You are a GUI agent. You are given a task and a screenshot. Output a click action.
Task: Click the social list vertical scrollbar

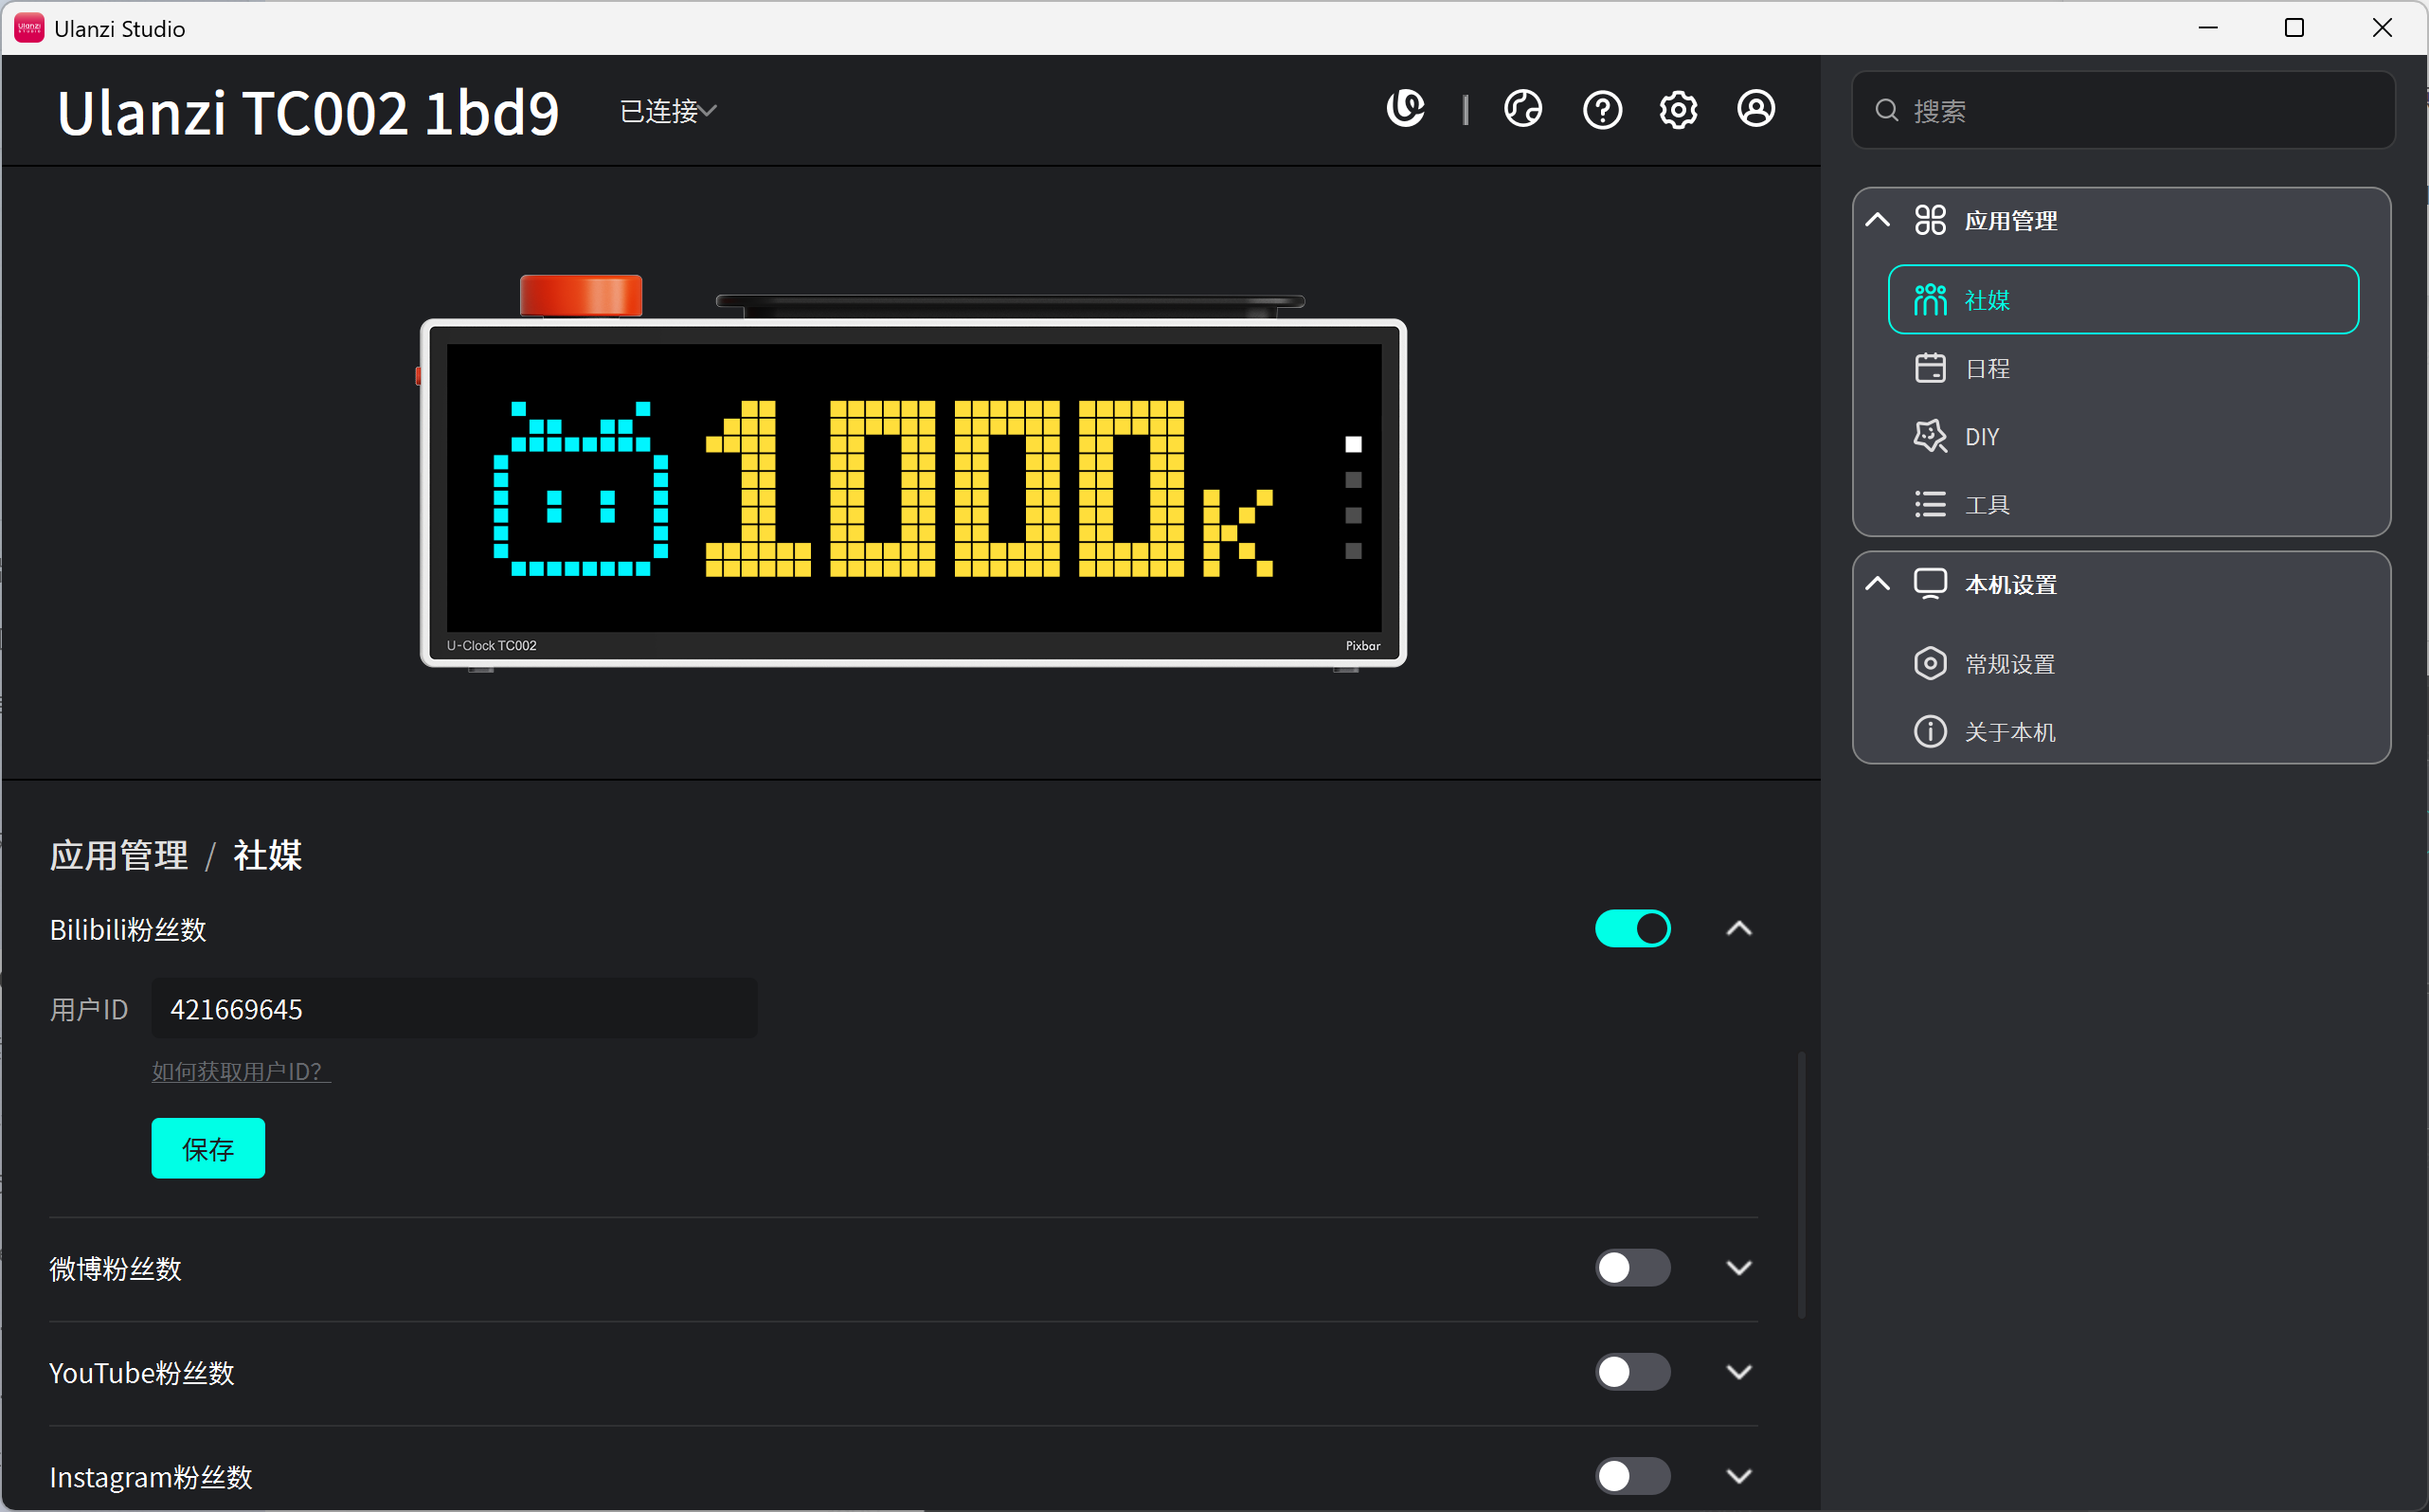pyautogui.click(x=1801, y=1183)
